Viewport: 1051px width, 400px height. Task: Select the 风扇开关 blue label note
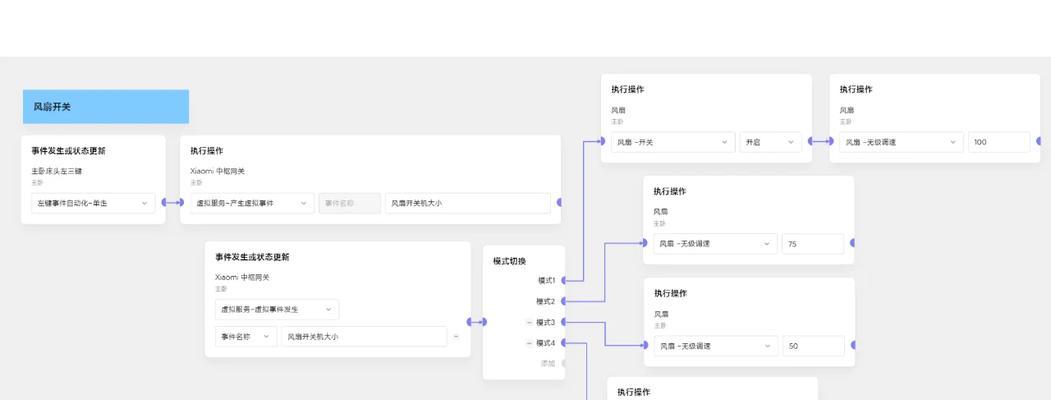[x=106, y=107]
